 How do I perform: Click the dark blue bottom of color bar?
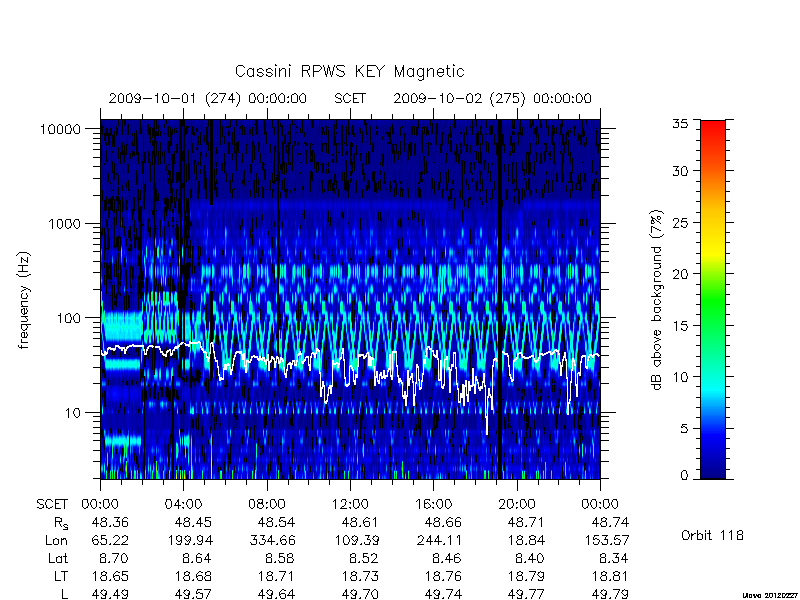(x=713, y=472)
